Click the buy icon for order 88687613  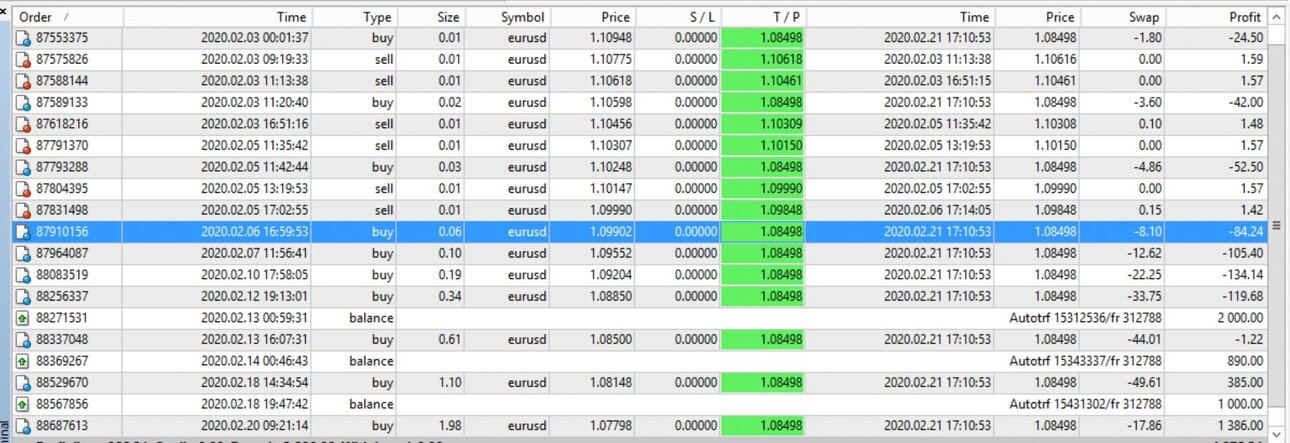pos(23,425)
